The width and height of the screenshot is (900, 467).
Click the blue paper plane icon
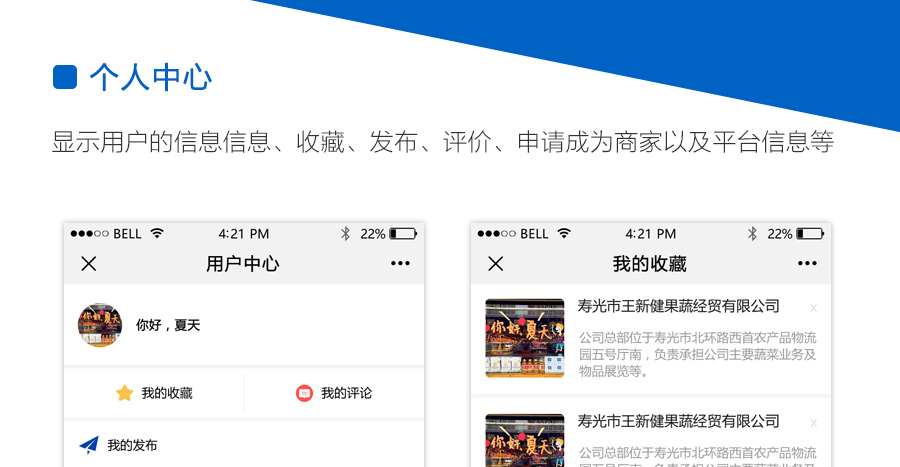point(89,445)
